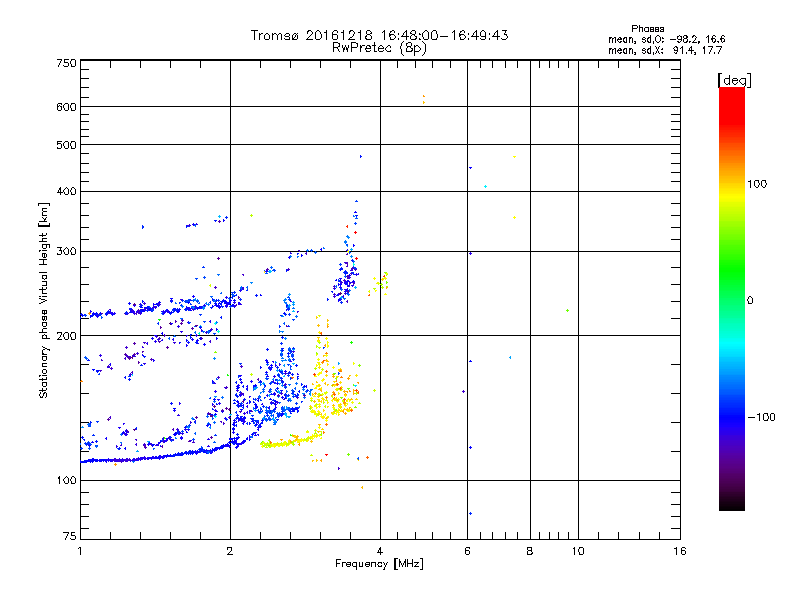Click the y-axis tick label '500'

[x=66, y=145]
